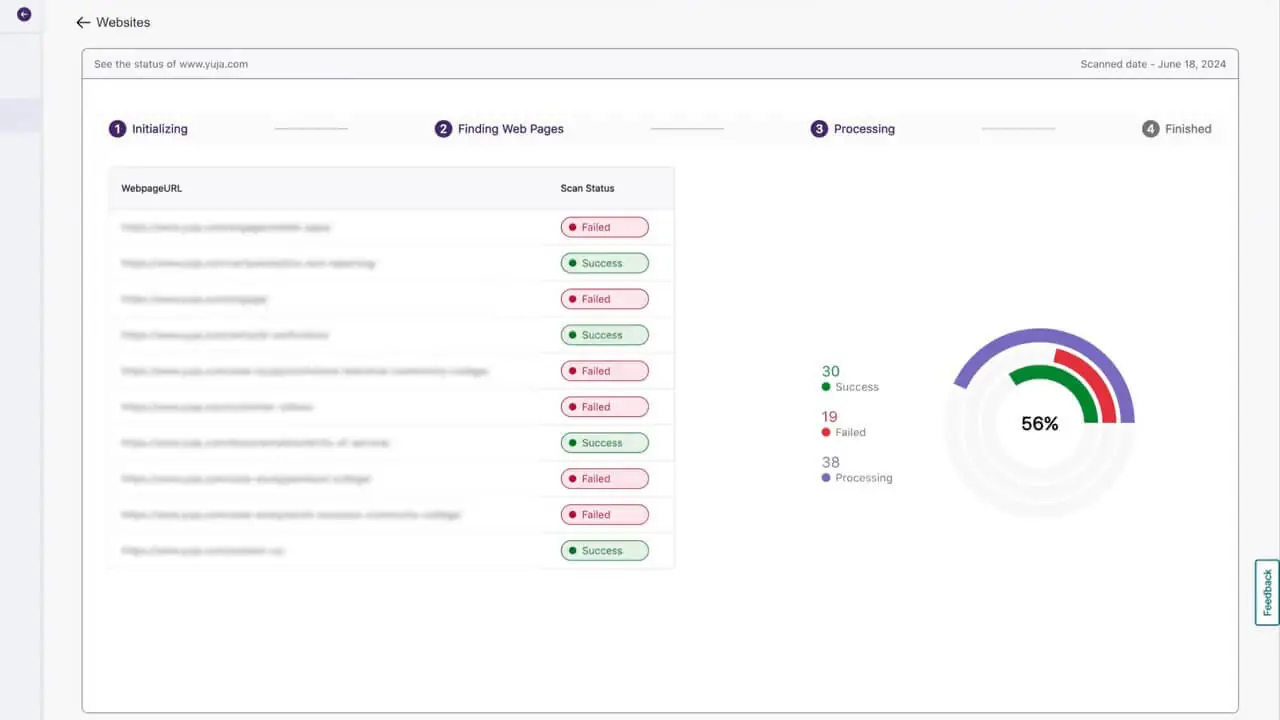Open the Feedback side tab
Viewport: 1280px width, 720px height.
pyautogui.click(x=1267, y=592)
